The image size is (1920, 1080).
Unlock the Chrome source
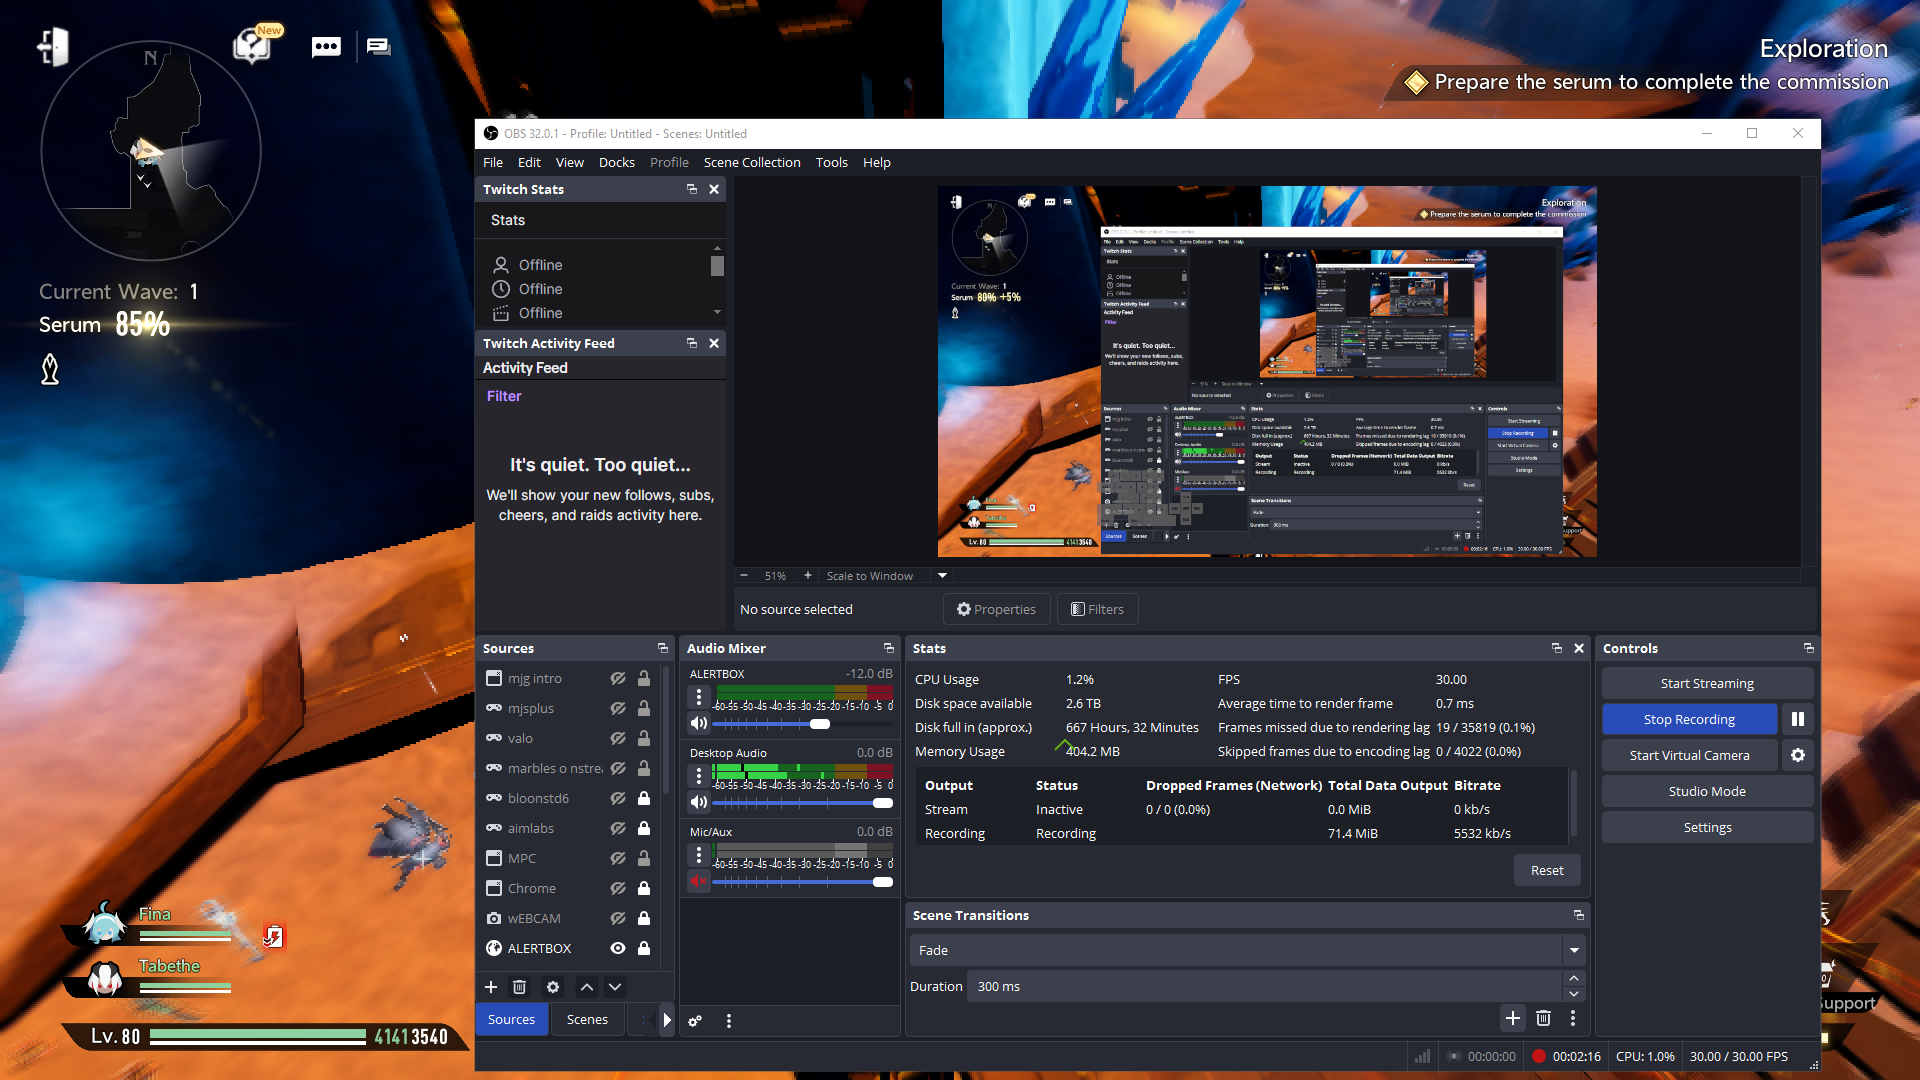[x=644, y=888]
